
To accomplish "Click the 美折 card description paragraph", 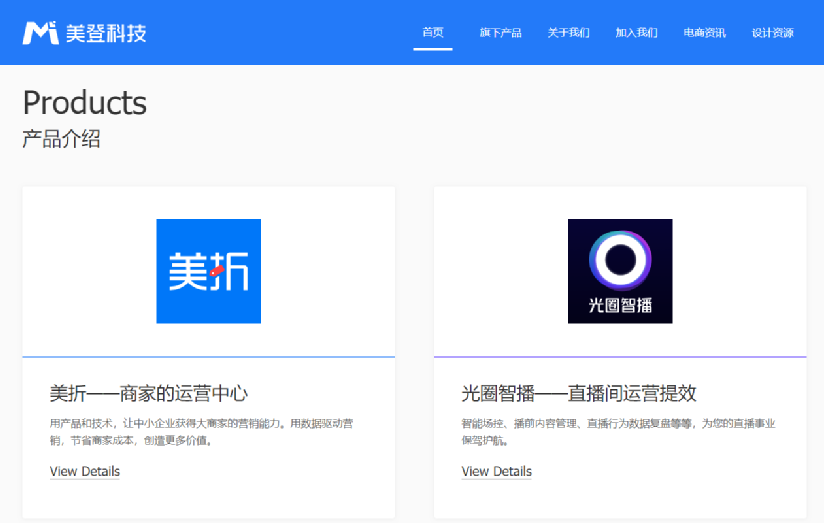I will coord(200,431).
